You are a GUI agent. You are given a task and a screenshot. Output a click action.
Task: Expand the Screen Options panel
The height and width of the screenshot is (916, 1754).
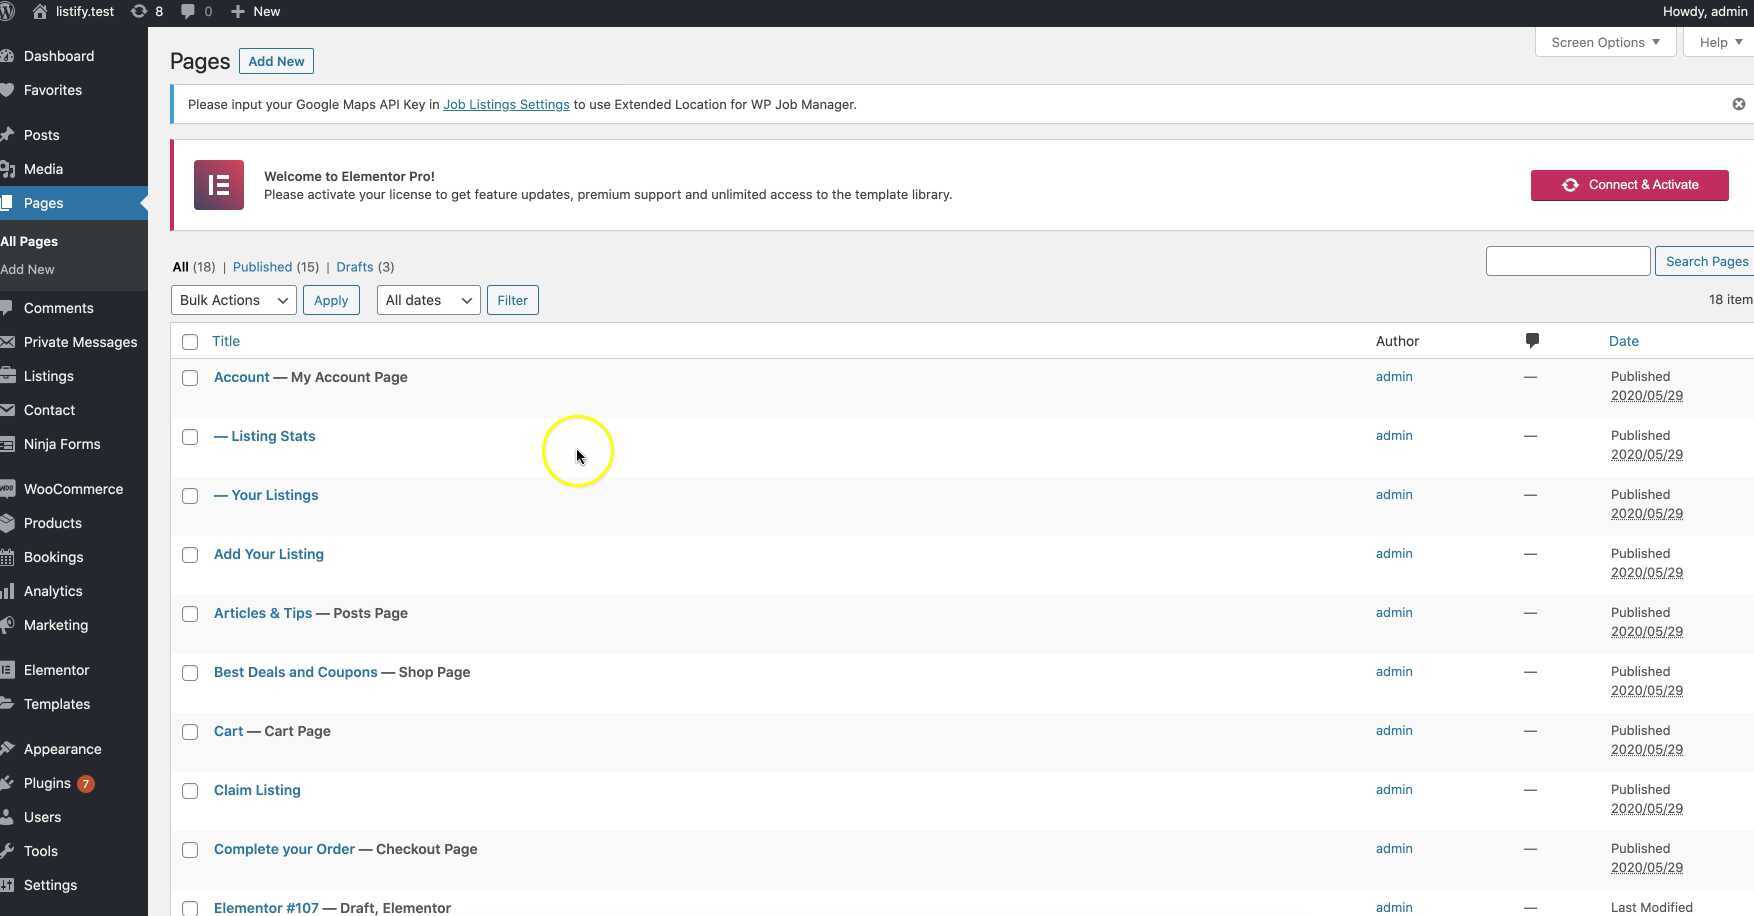(x=1604, y=42)
